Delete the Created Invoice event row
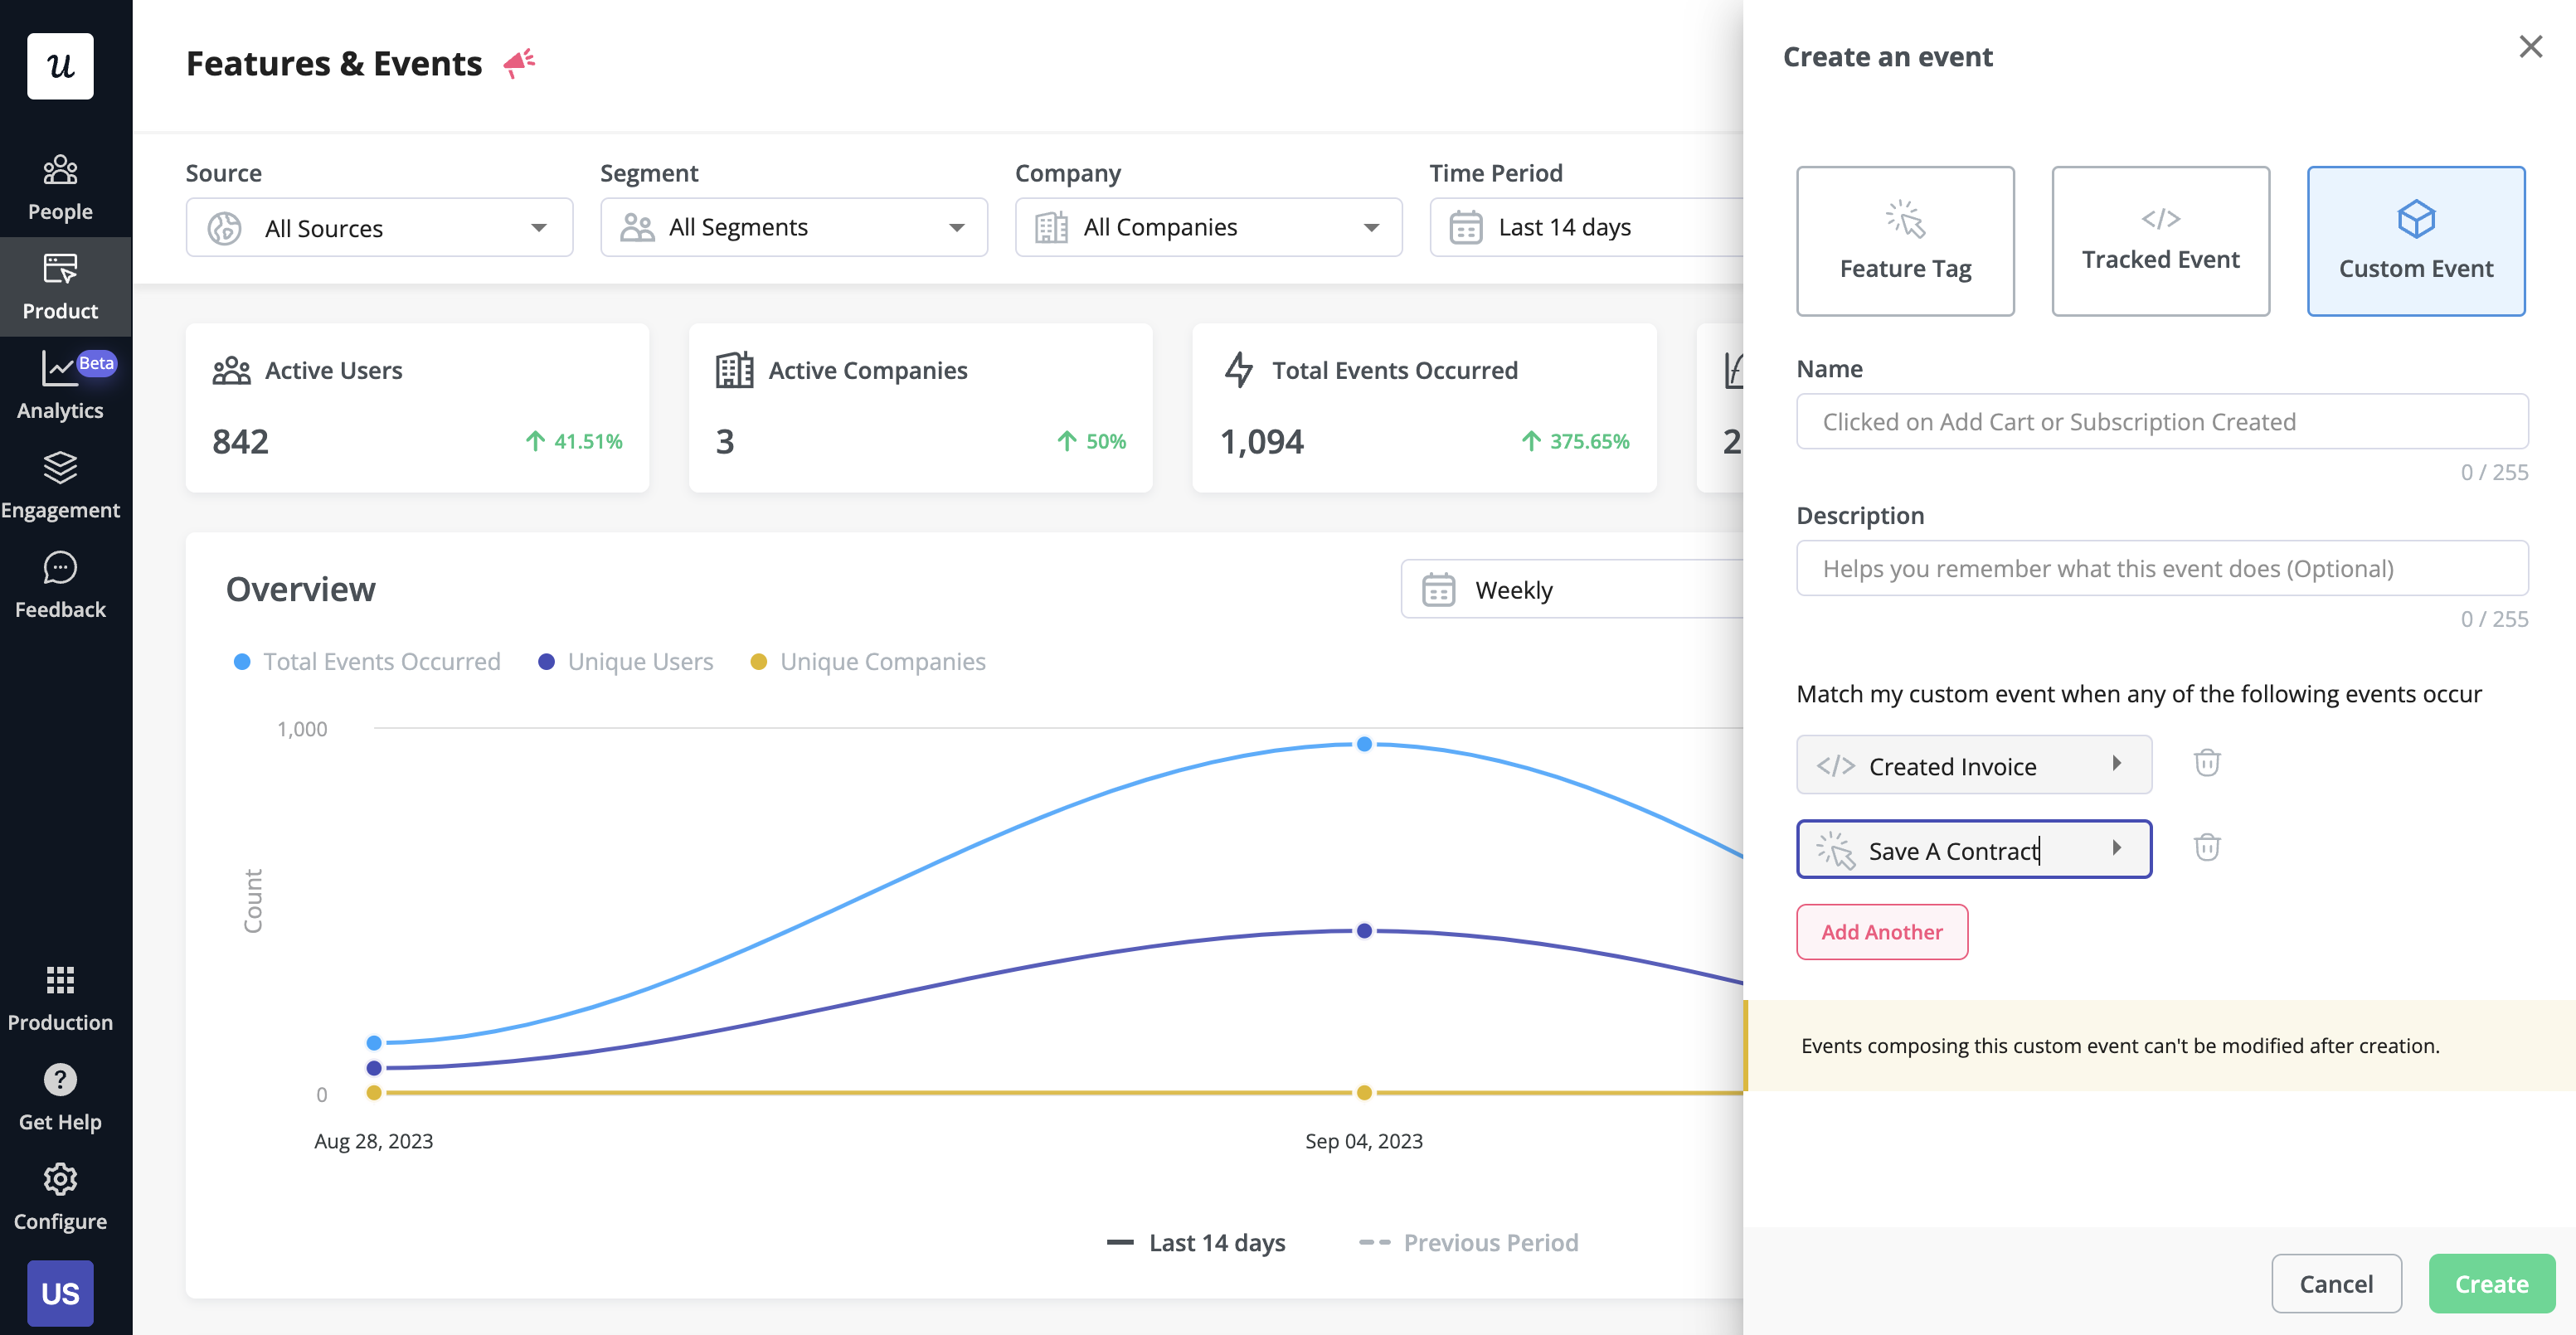 pyautogui.click(x=2206, y=763)
